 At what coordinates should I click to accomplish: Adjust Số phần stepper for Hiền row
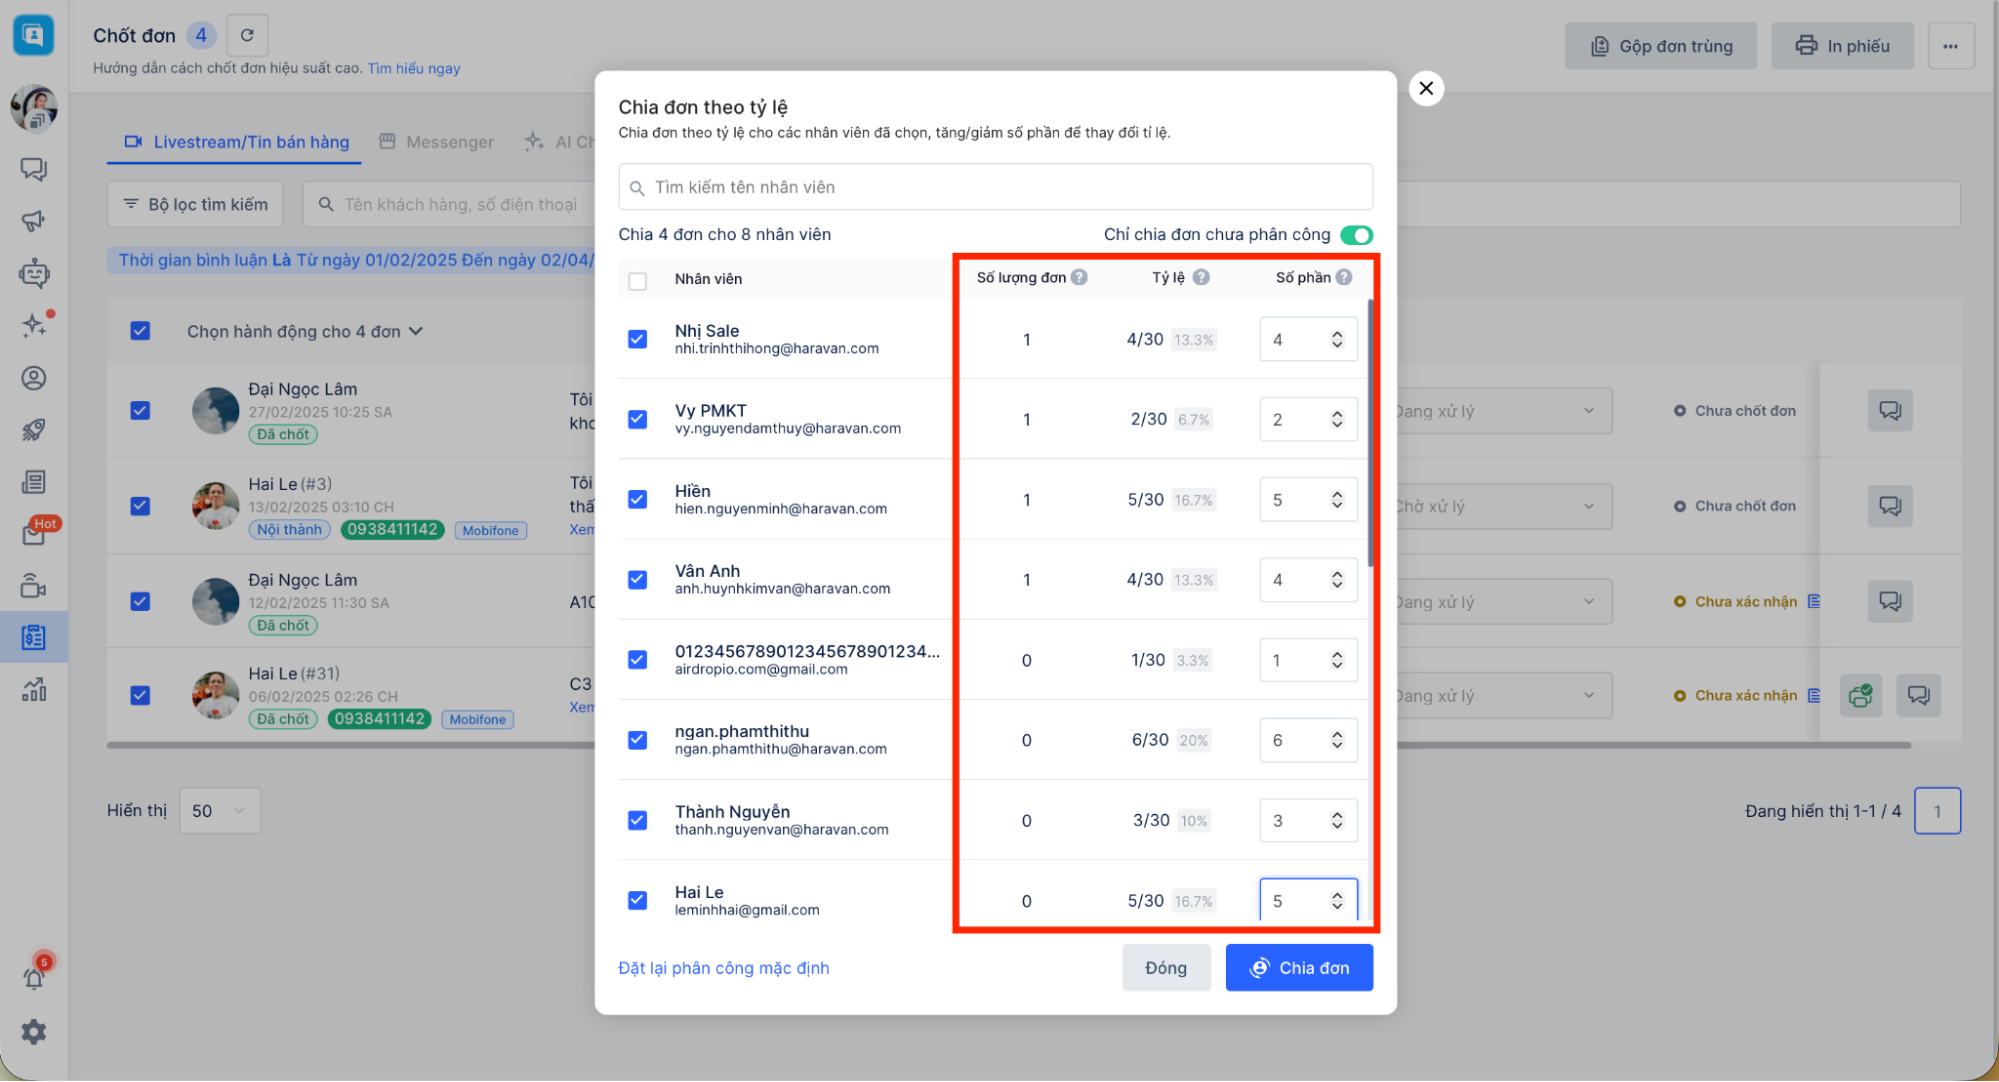(x=1337, y=500)
